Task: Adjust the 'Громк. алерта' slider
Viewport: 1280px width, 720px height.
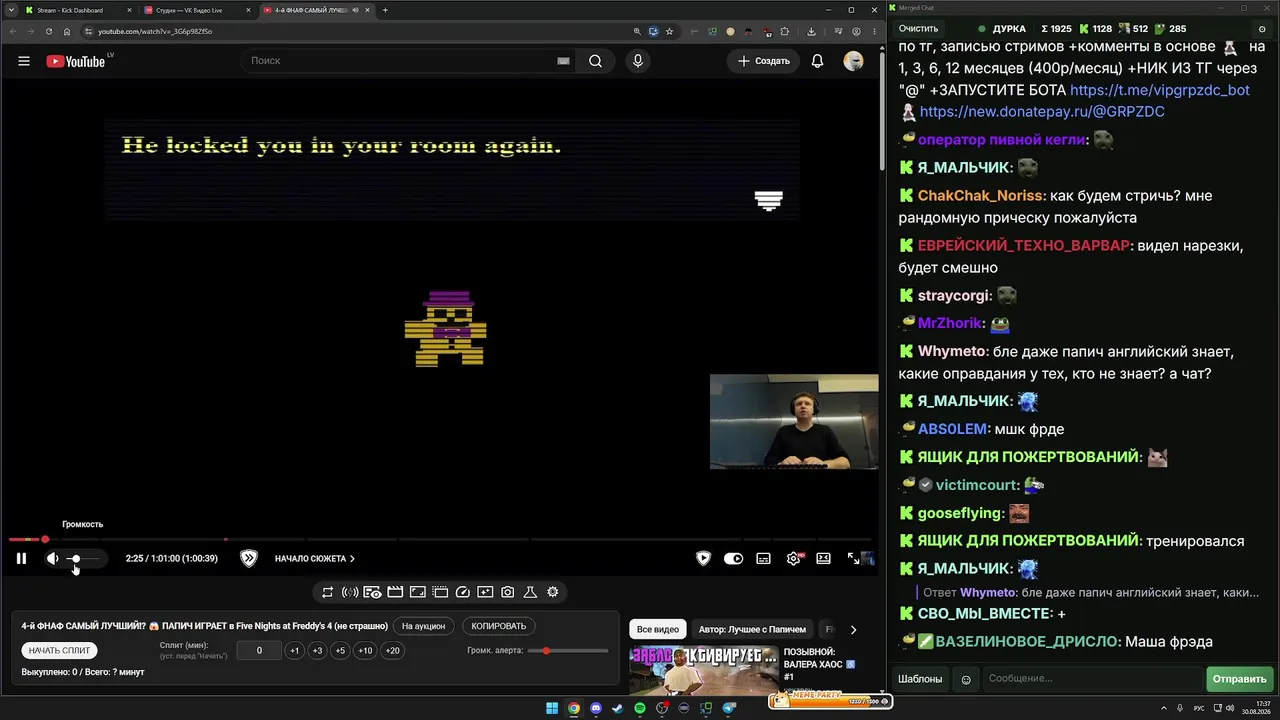Action: [568, 651]
